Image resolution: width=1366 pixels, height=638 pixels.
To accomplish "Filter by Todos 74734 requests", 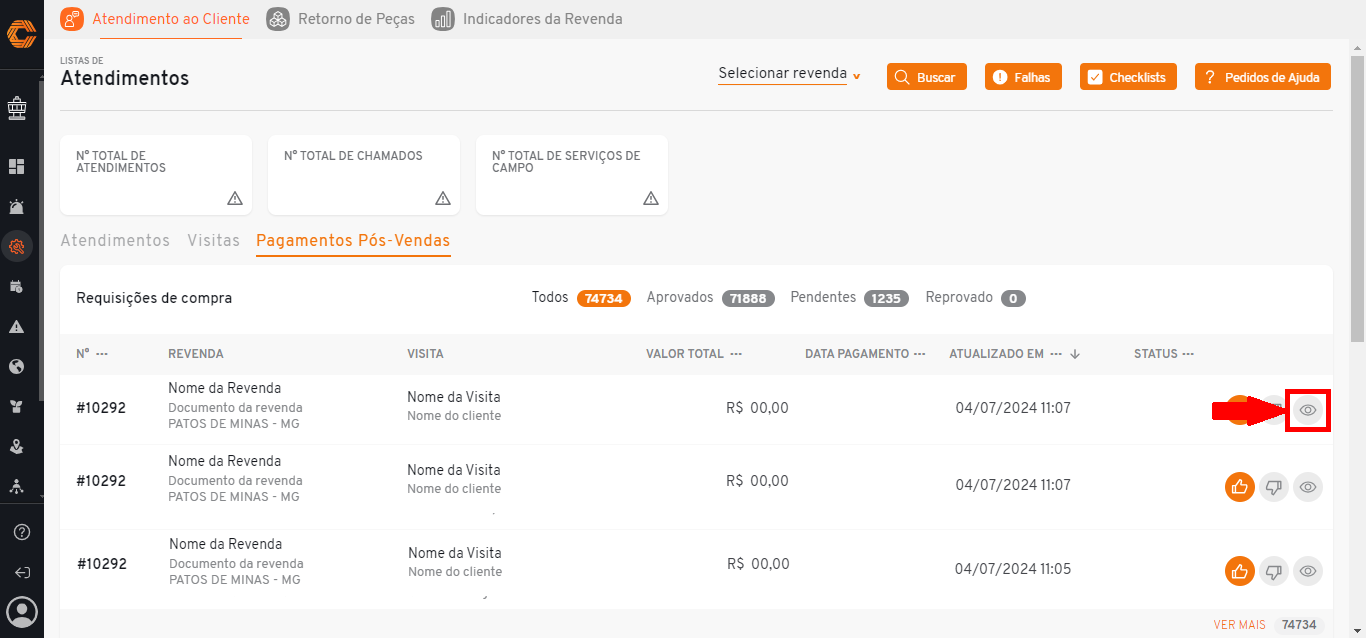I will (581, 298).
